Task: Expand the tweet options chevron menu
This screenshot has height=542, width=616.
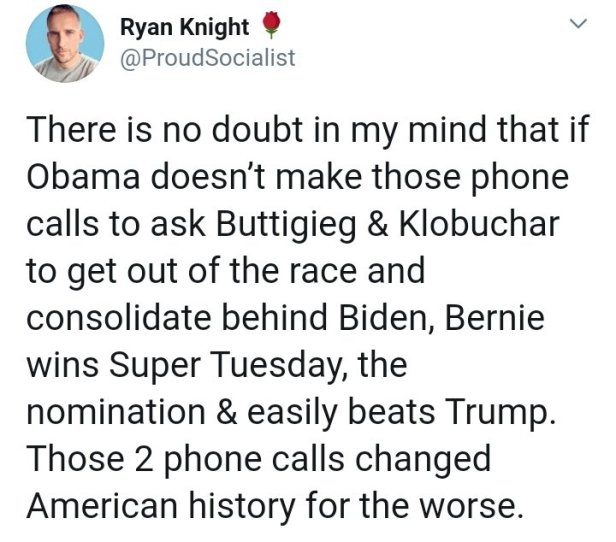Action: tap(574, 24)
